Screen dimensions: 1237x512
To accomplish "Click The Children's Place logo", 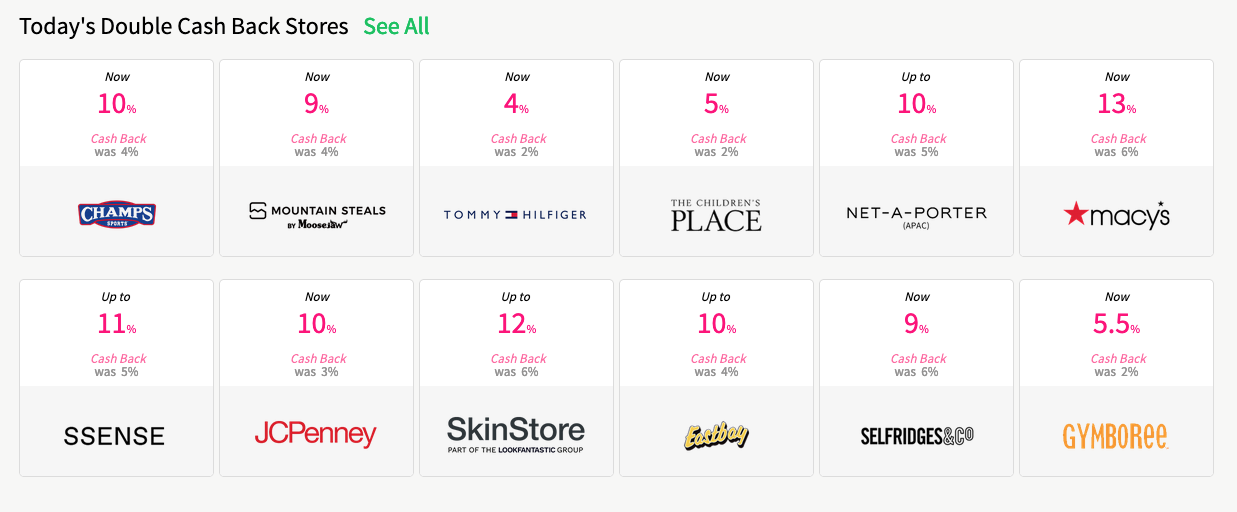I will point(716,215).
